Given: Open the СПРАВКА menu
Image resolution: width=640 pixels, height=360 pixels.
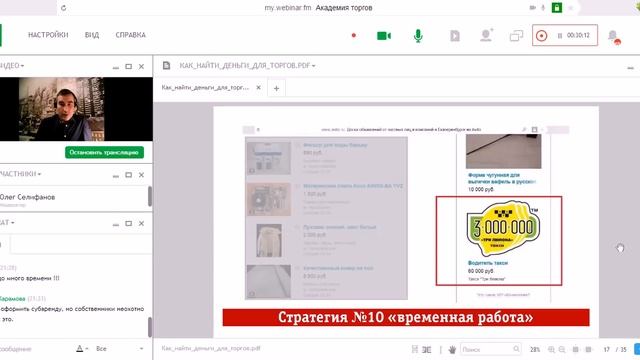Looking at the screenshot, I should (x=131, y=35).
